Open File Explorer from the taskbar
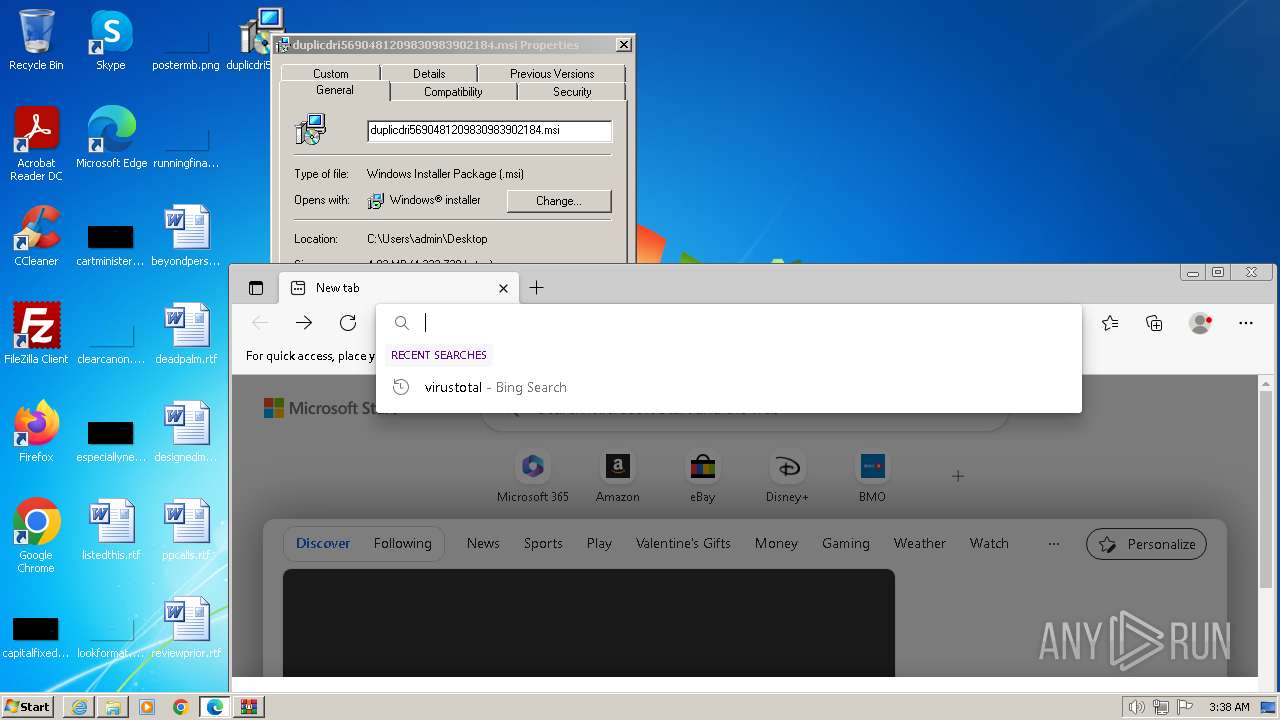Screen dimensions: 1280x720 coord(113,707)
